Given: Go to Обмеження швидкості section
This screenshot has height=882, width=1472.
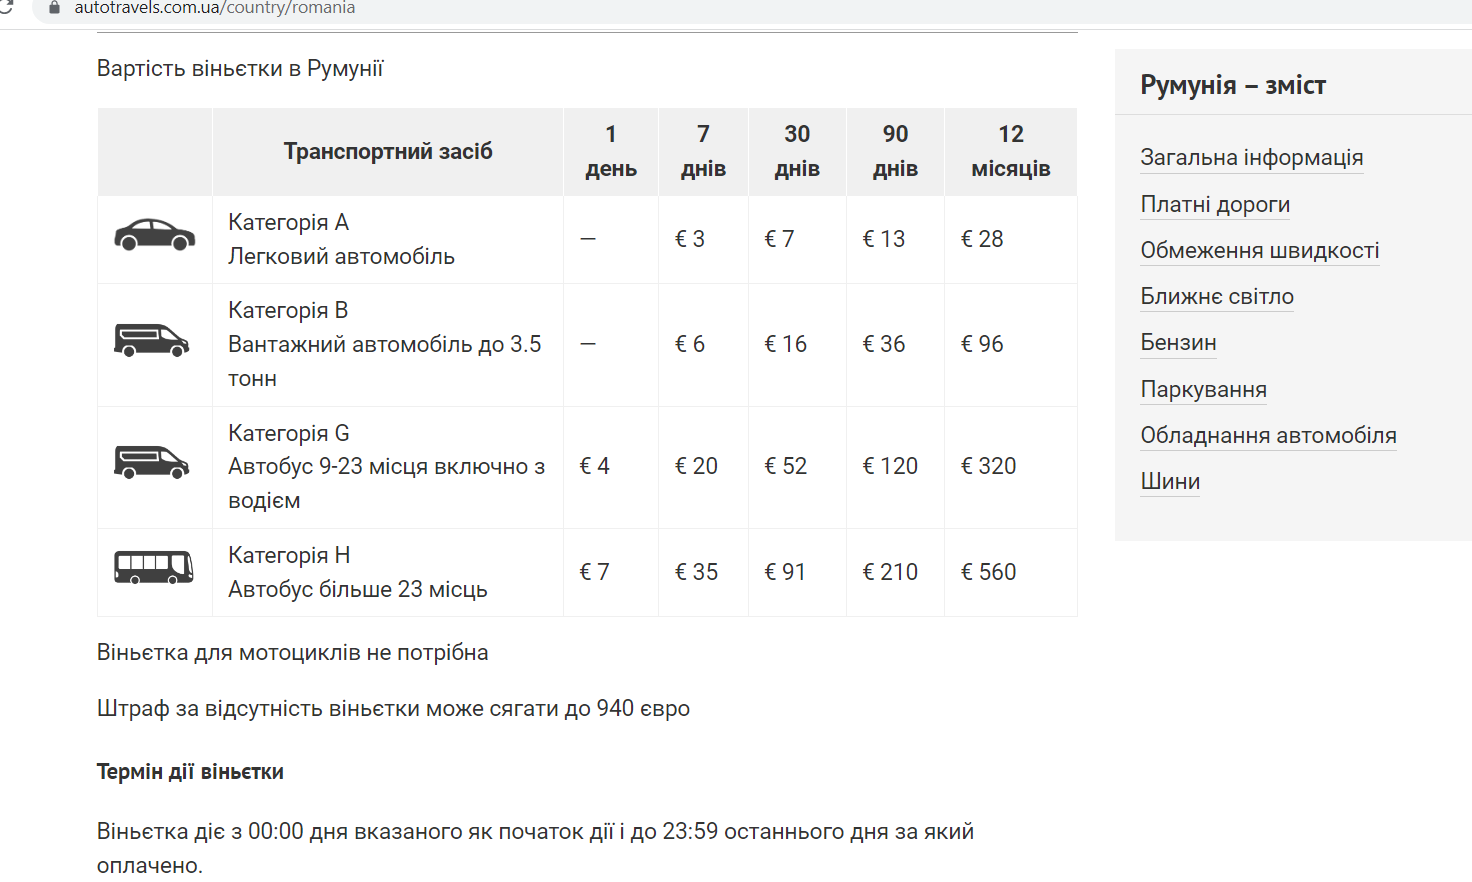Looking at the screenshot, I should click(1259, 251).
